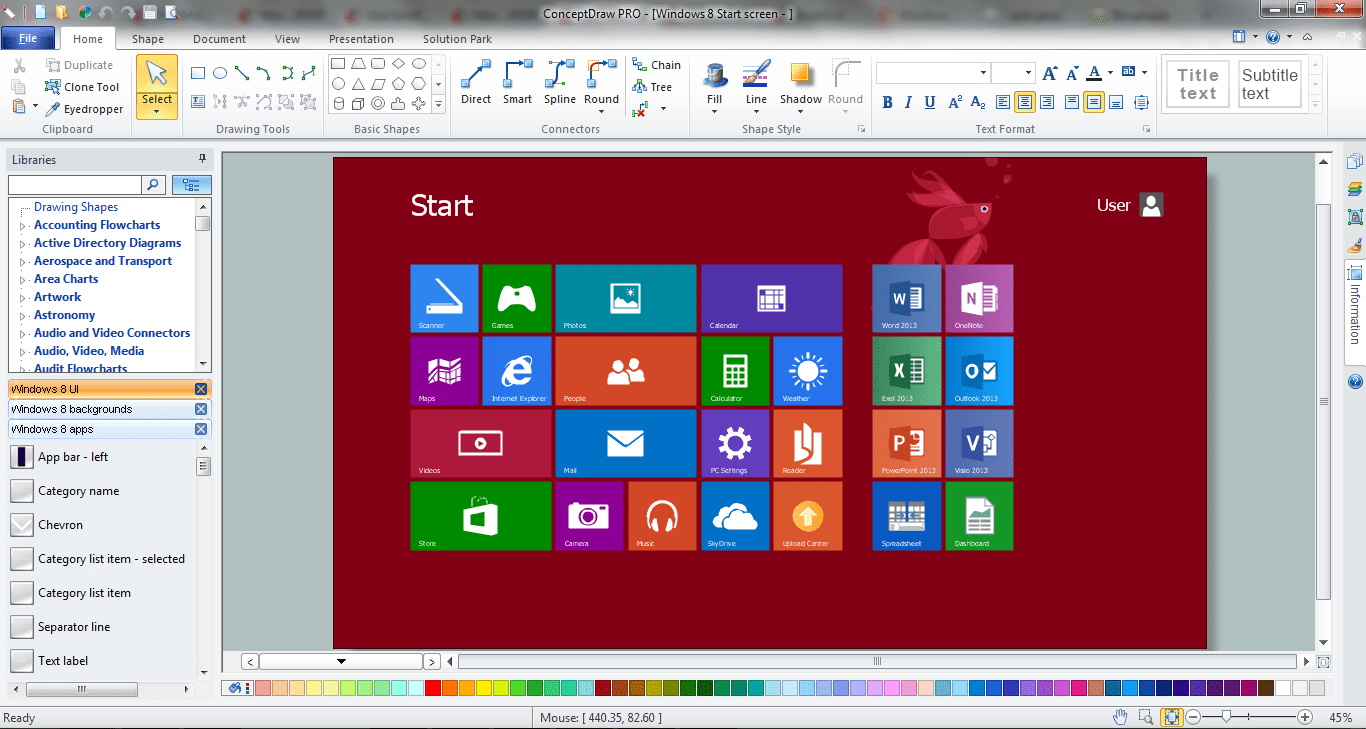The width and height of the screenshot is (1366, 729).
Task: Open the Information side panel tab
Action: [1355, 314]
